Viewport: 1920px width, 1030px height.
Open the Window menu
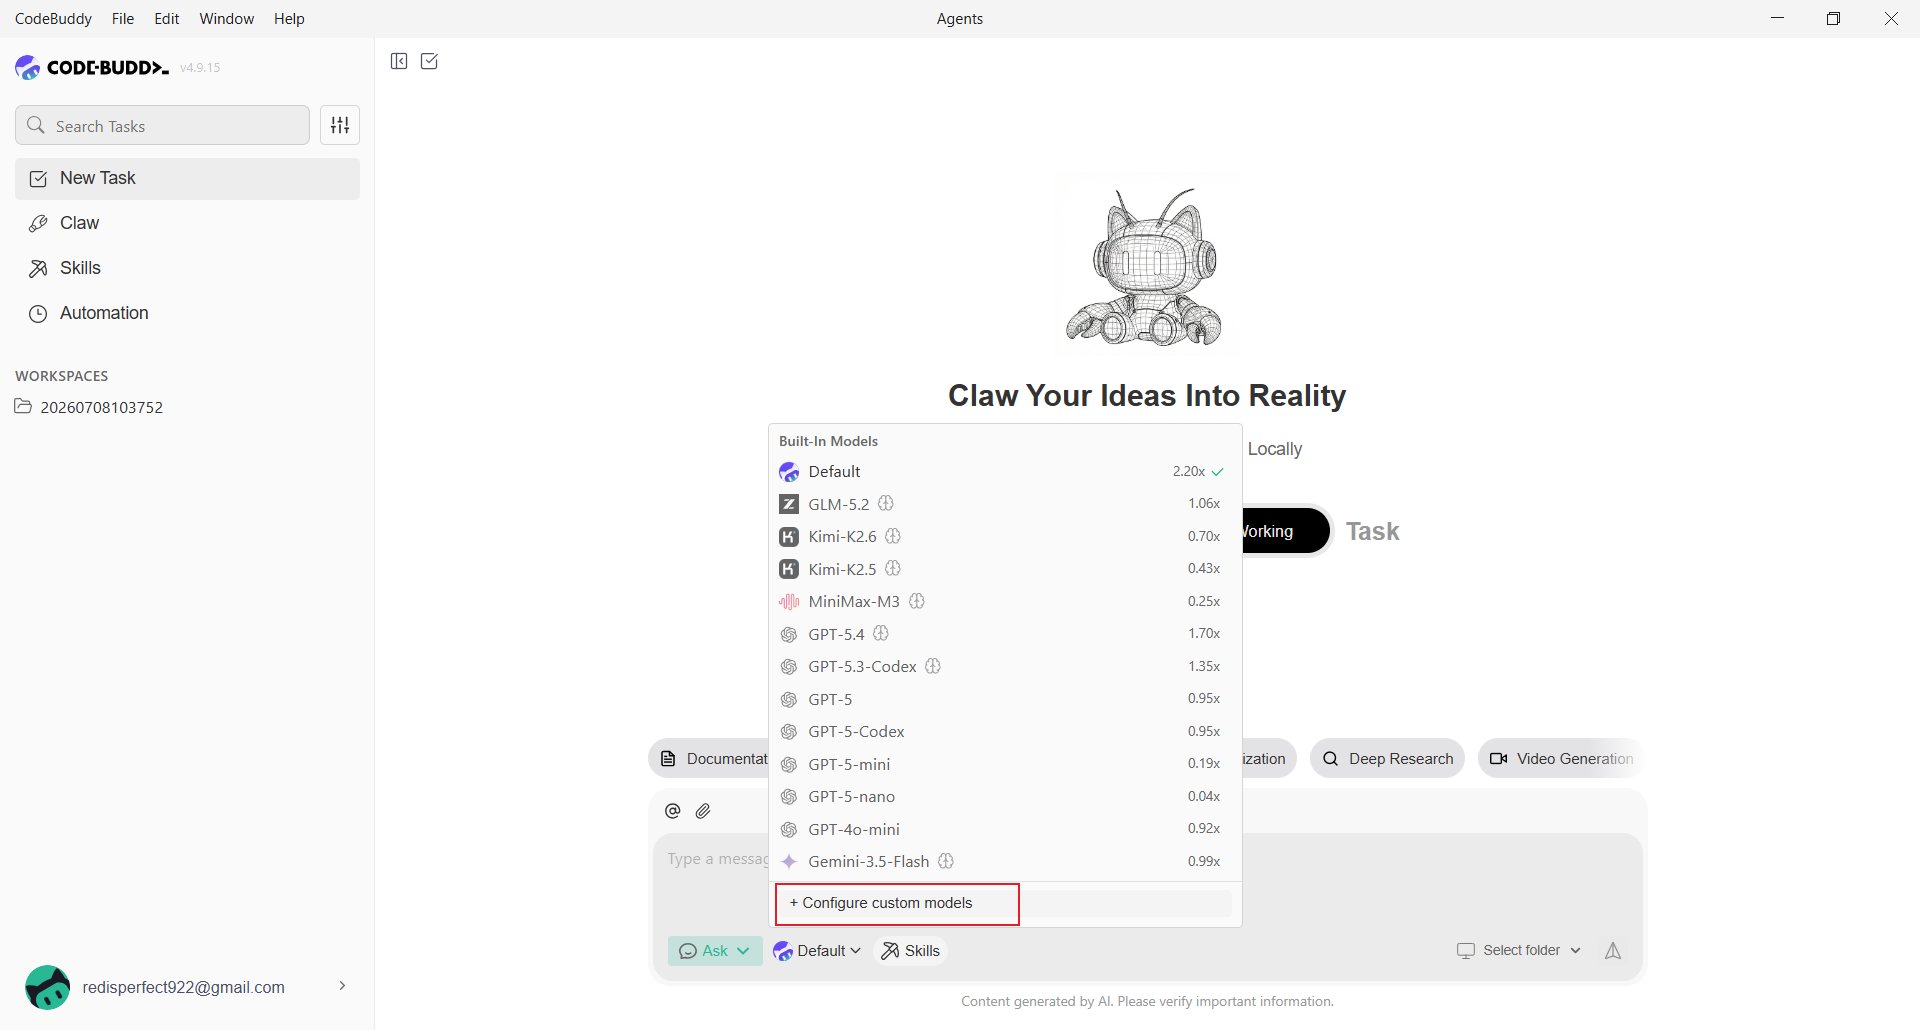(227, 19)
